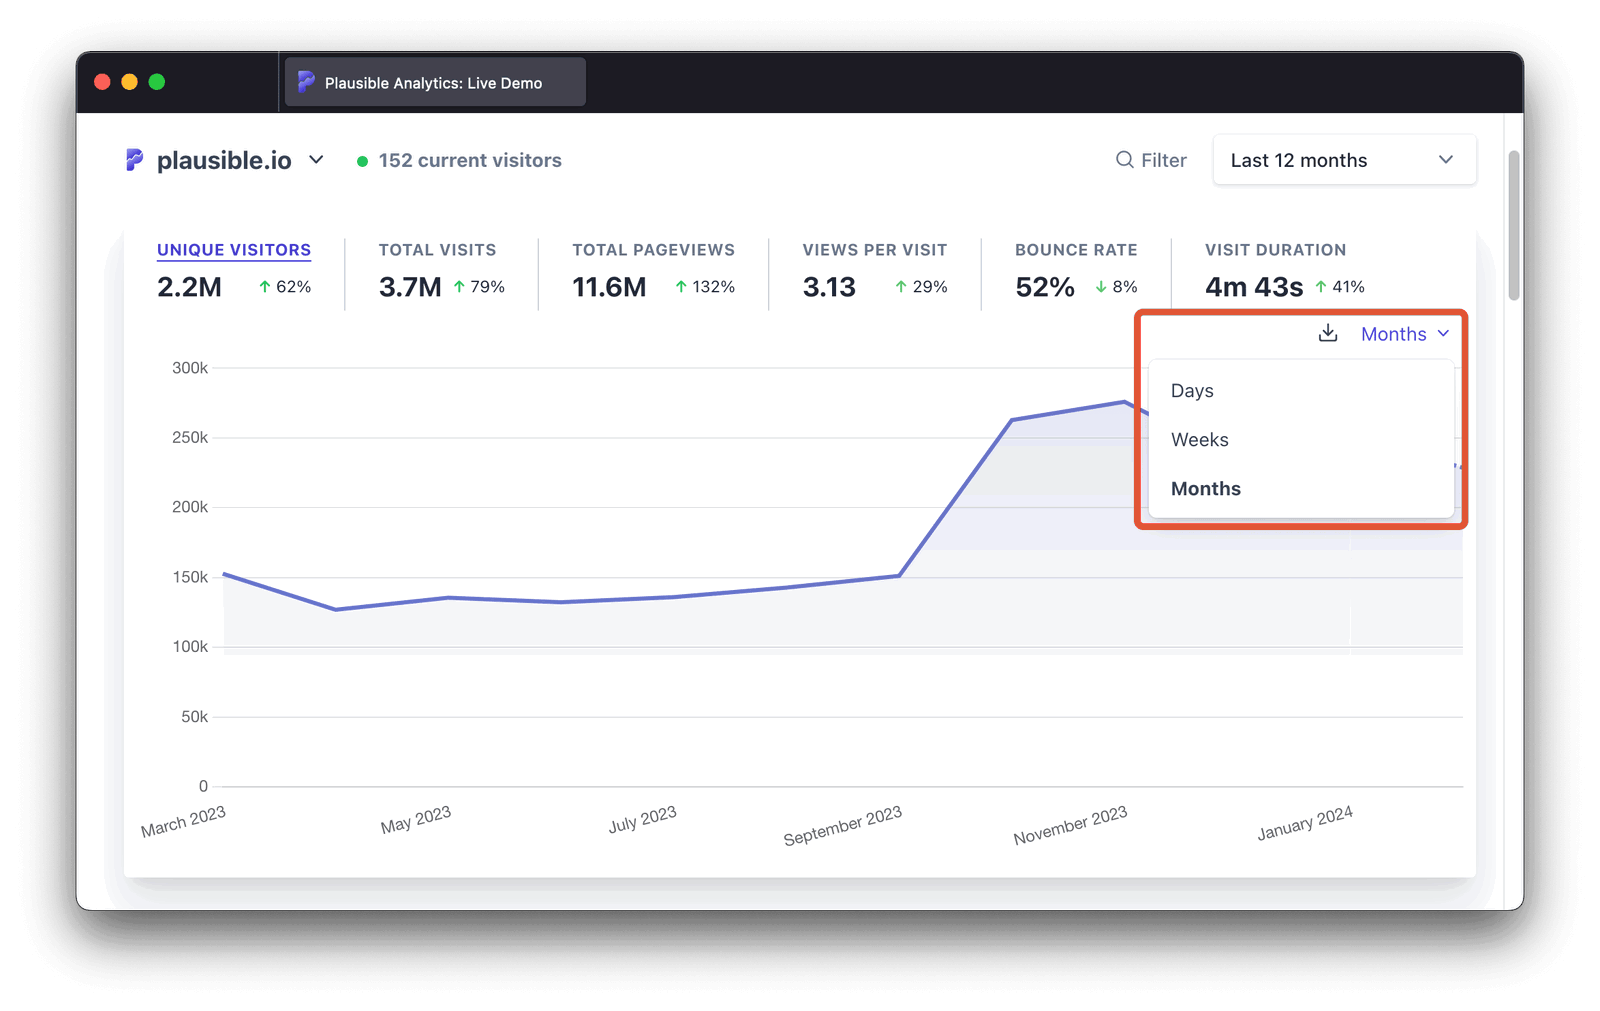Open the Last 12 months date picker
Image resolution: width=1600 pixels, height=1011 pixels.
tap(1343, 160)
